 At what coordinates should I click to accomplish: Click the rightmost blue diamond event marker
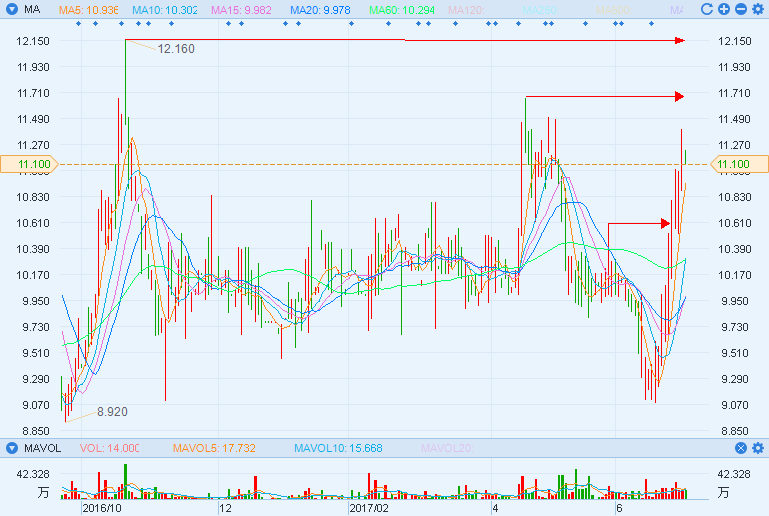point(651,22)
